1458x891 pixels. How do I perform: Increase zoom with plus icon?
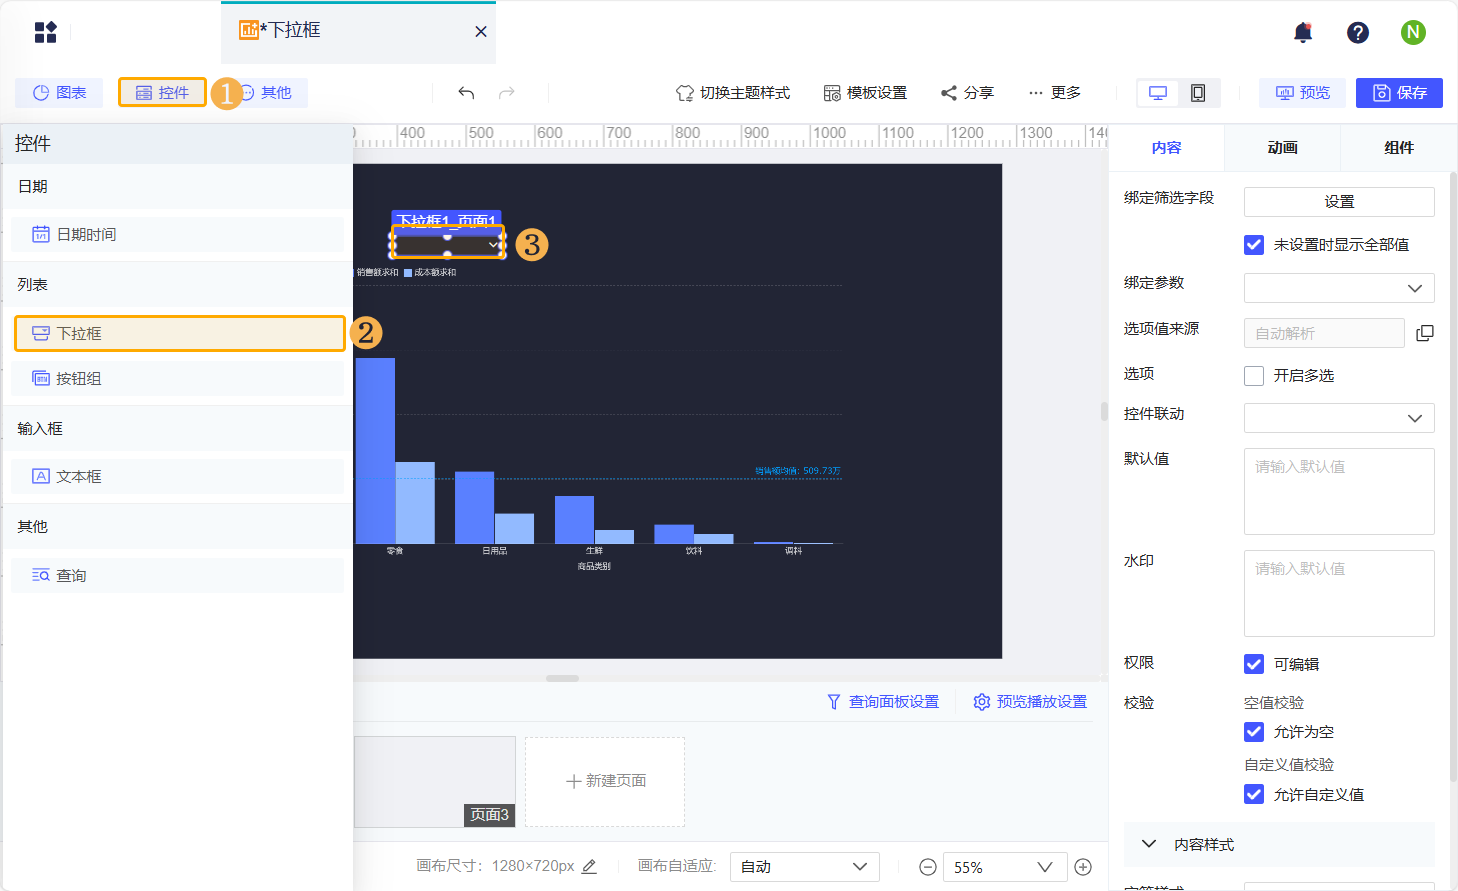(1083, 867)
